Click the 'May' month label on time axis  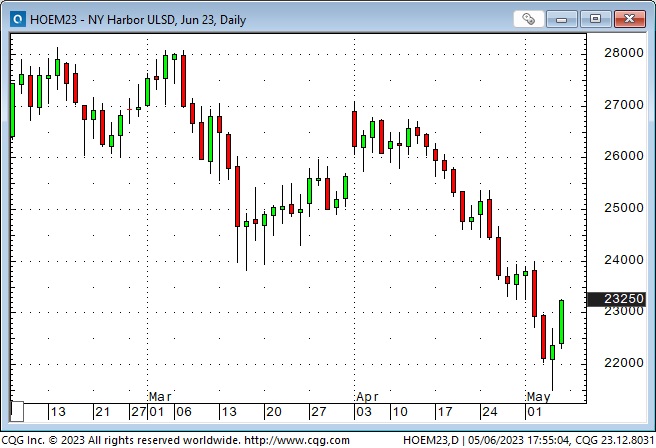coord(539,397)
